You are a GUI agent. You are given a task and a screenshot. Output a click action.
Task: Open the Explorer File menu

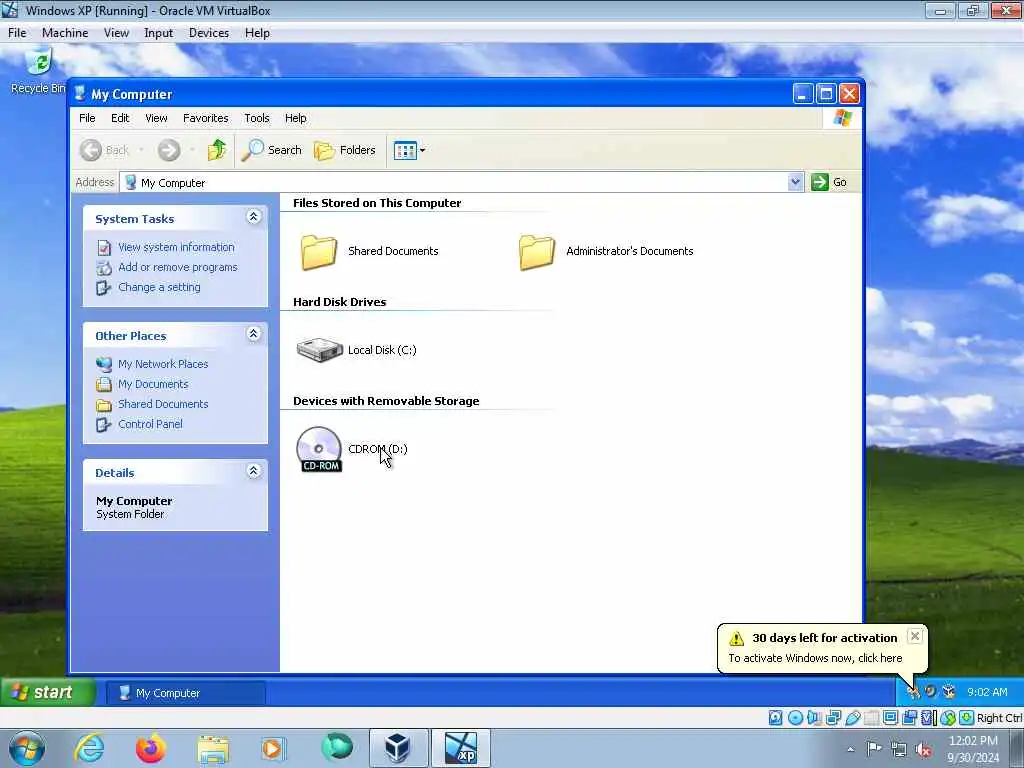[87, 118]
